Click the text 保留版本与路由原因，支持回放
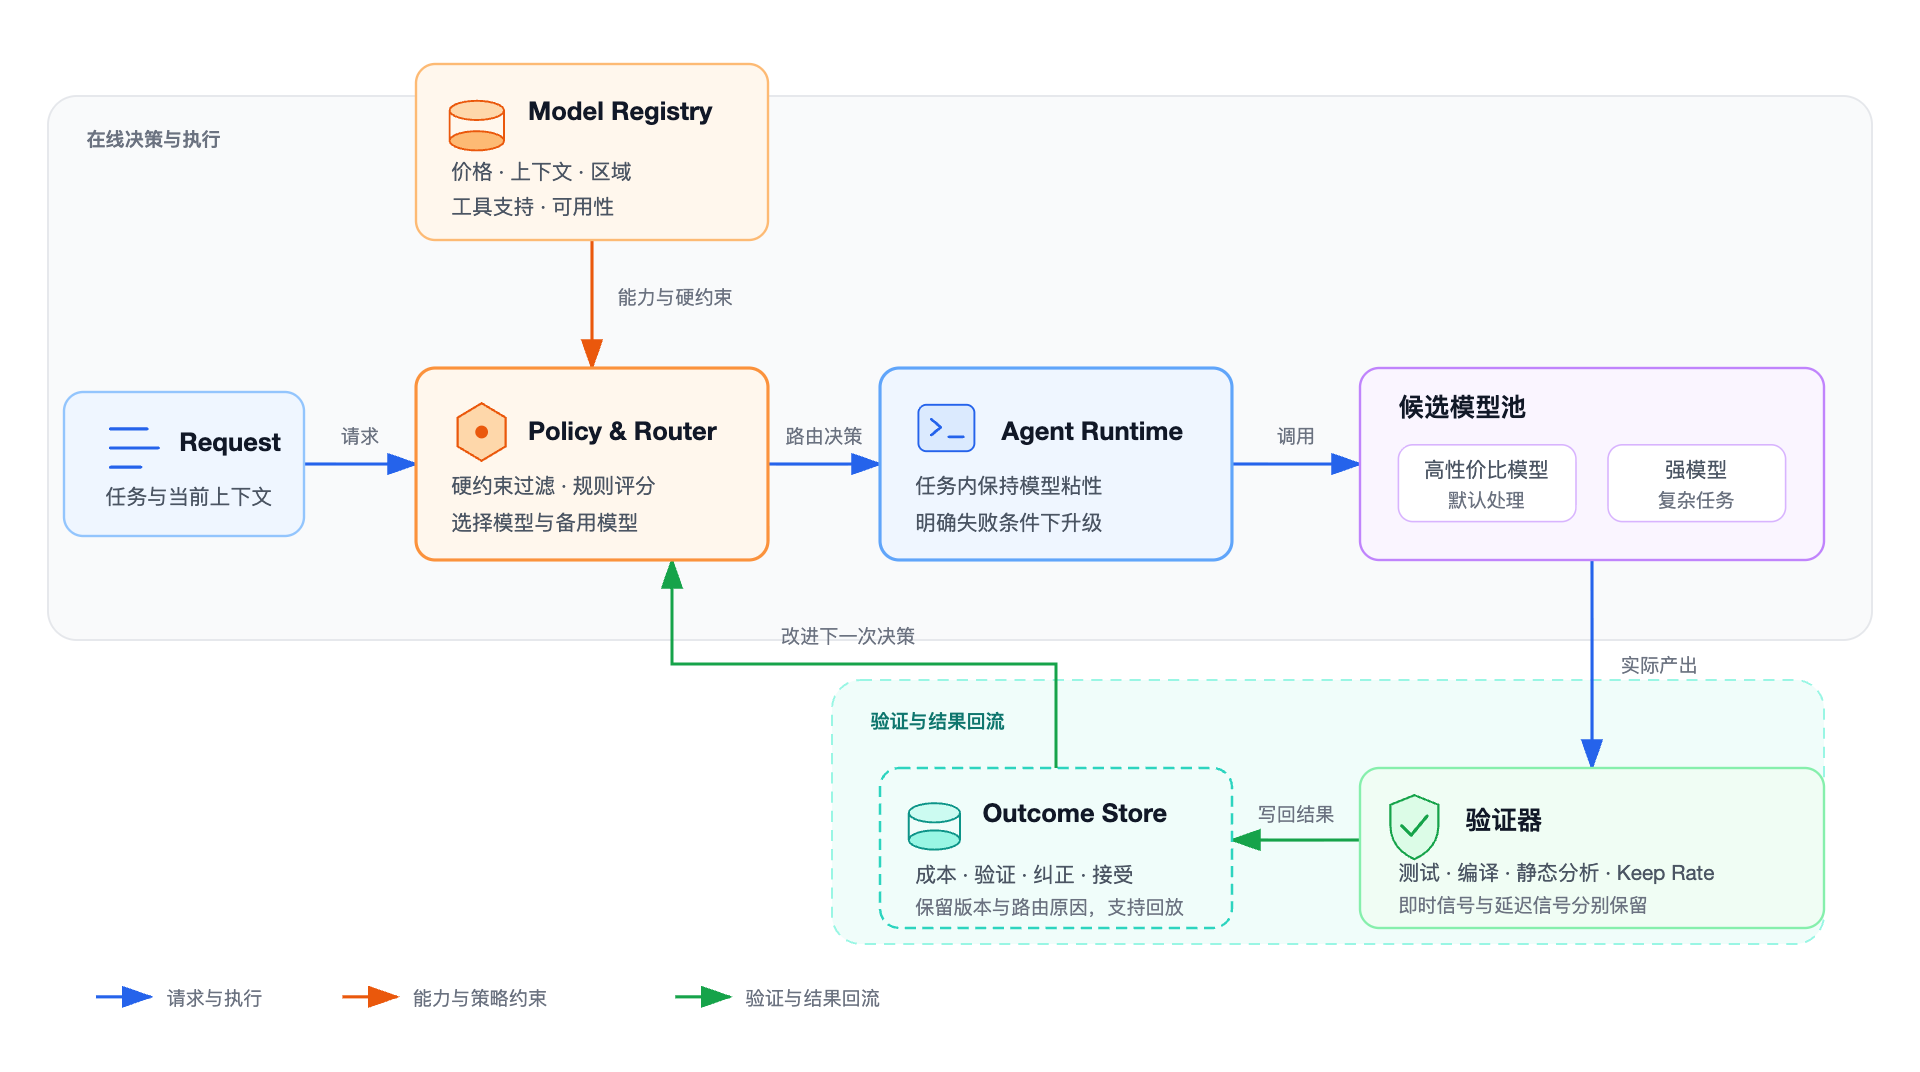Image resolution: width=1920 pixels, height=1072 pixels. tap(1049, 907)
